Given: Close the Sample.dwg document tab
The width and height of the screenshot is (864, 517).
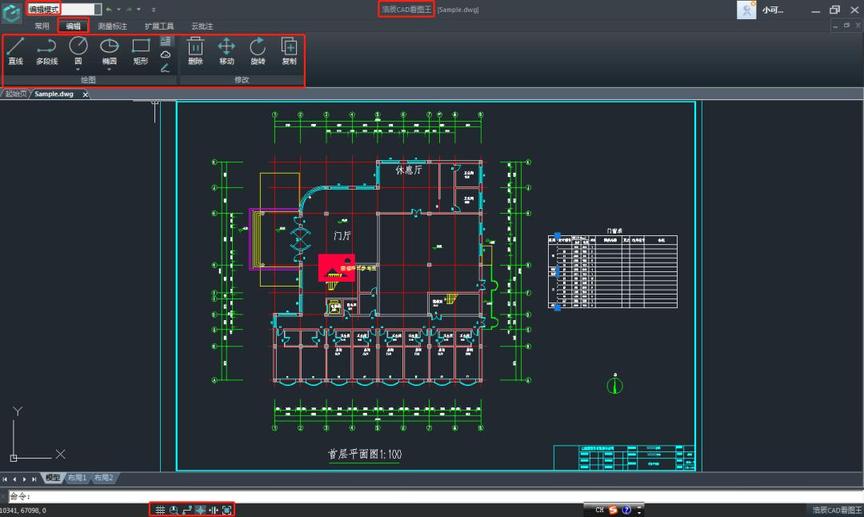Looking at the screenshot, I should pos(86,94).
